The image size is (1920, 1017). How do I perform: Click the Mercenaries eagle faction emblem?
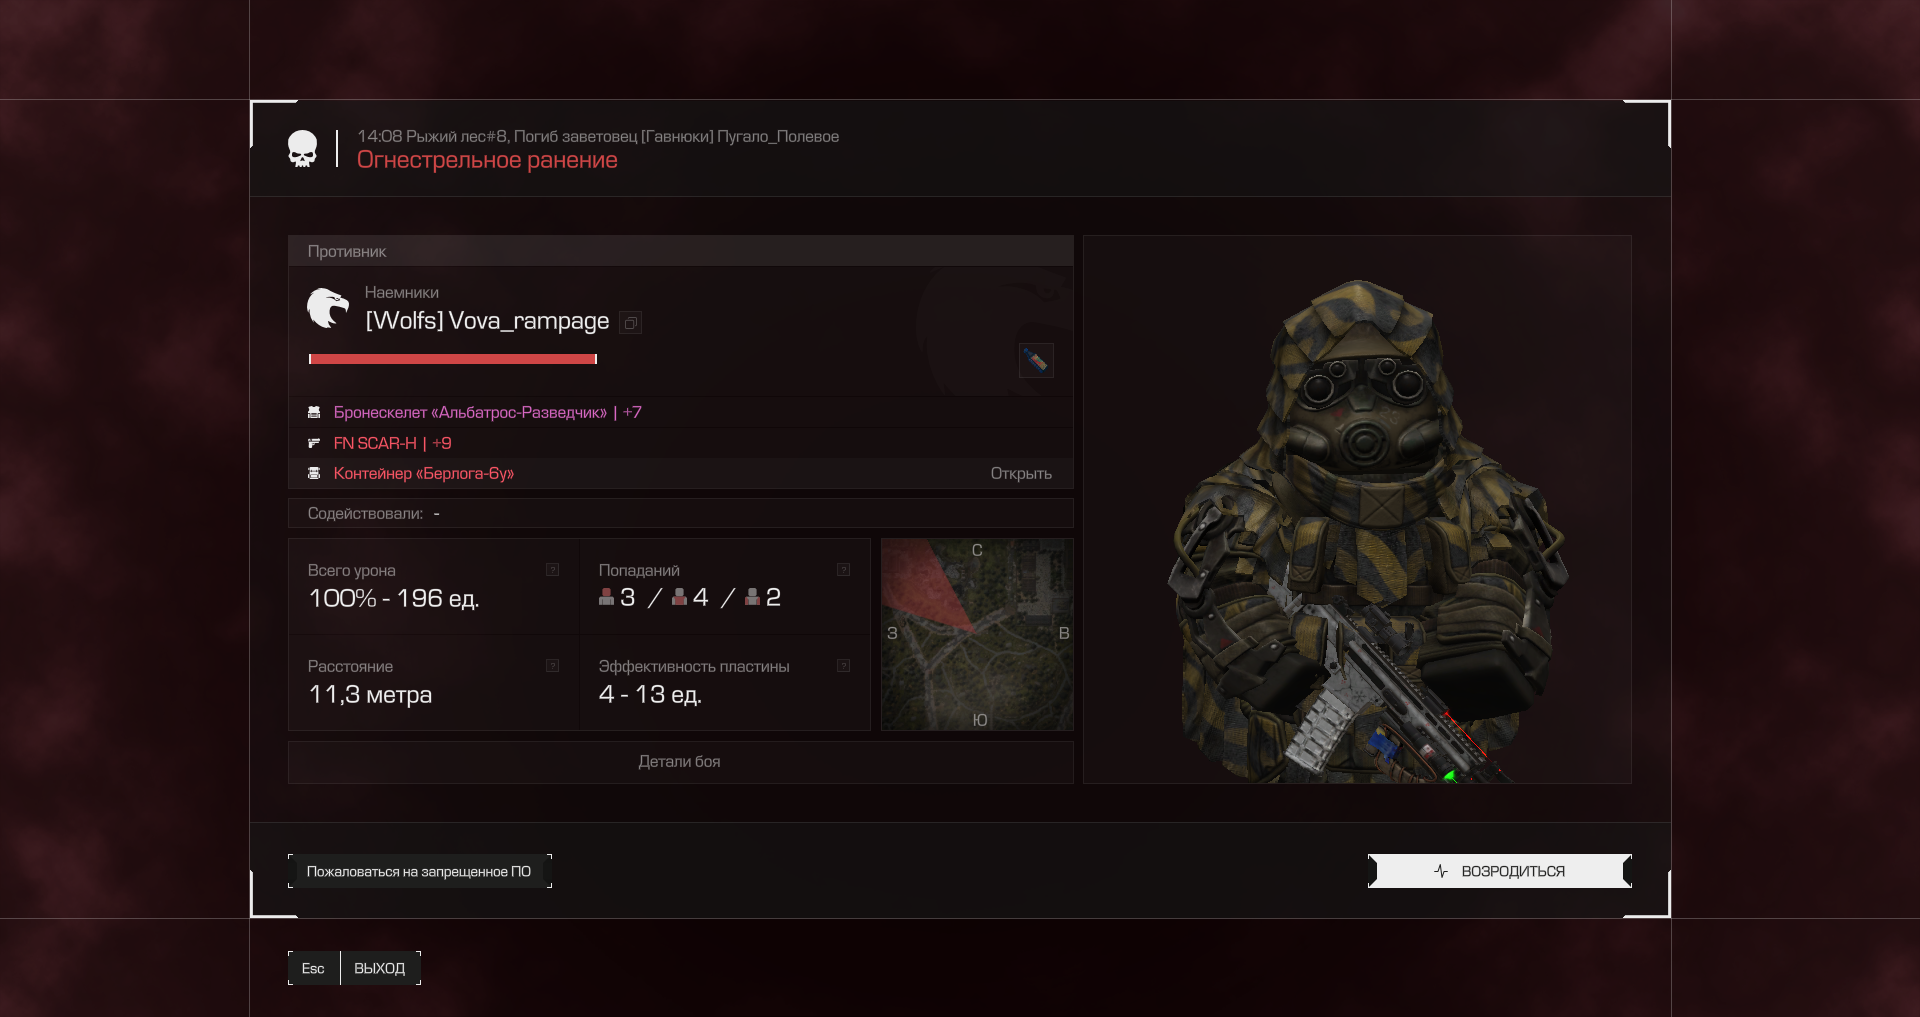[x=327, y=308]
